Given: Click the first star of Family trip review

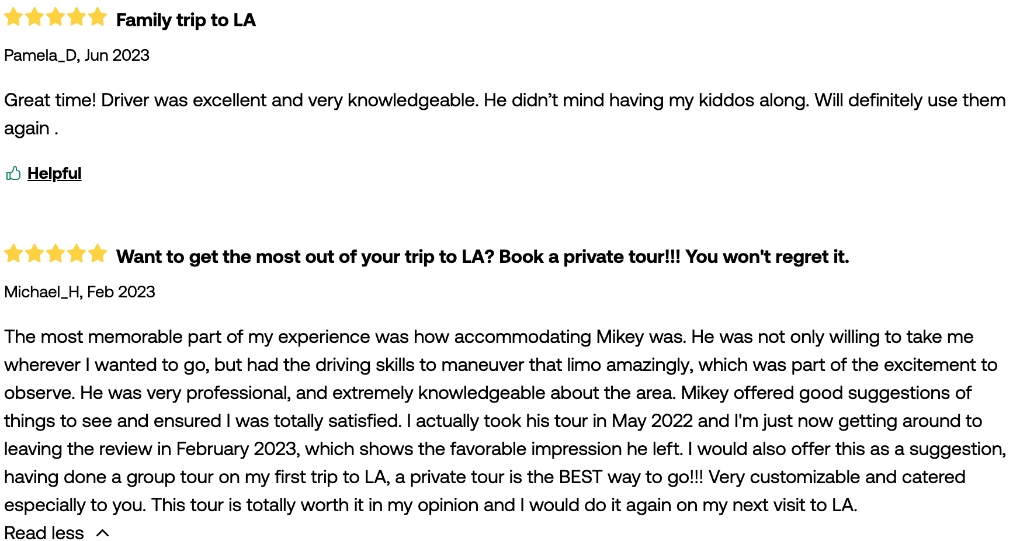Looking at the screenshot, I should coord(13,17).
